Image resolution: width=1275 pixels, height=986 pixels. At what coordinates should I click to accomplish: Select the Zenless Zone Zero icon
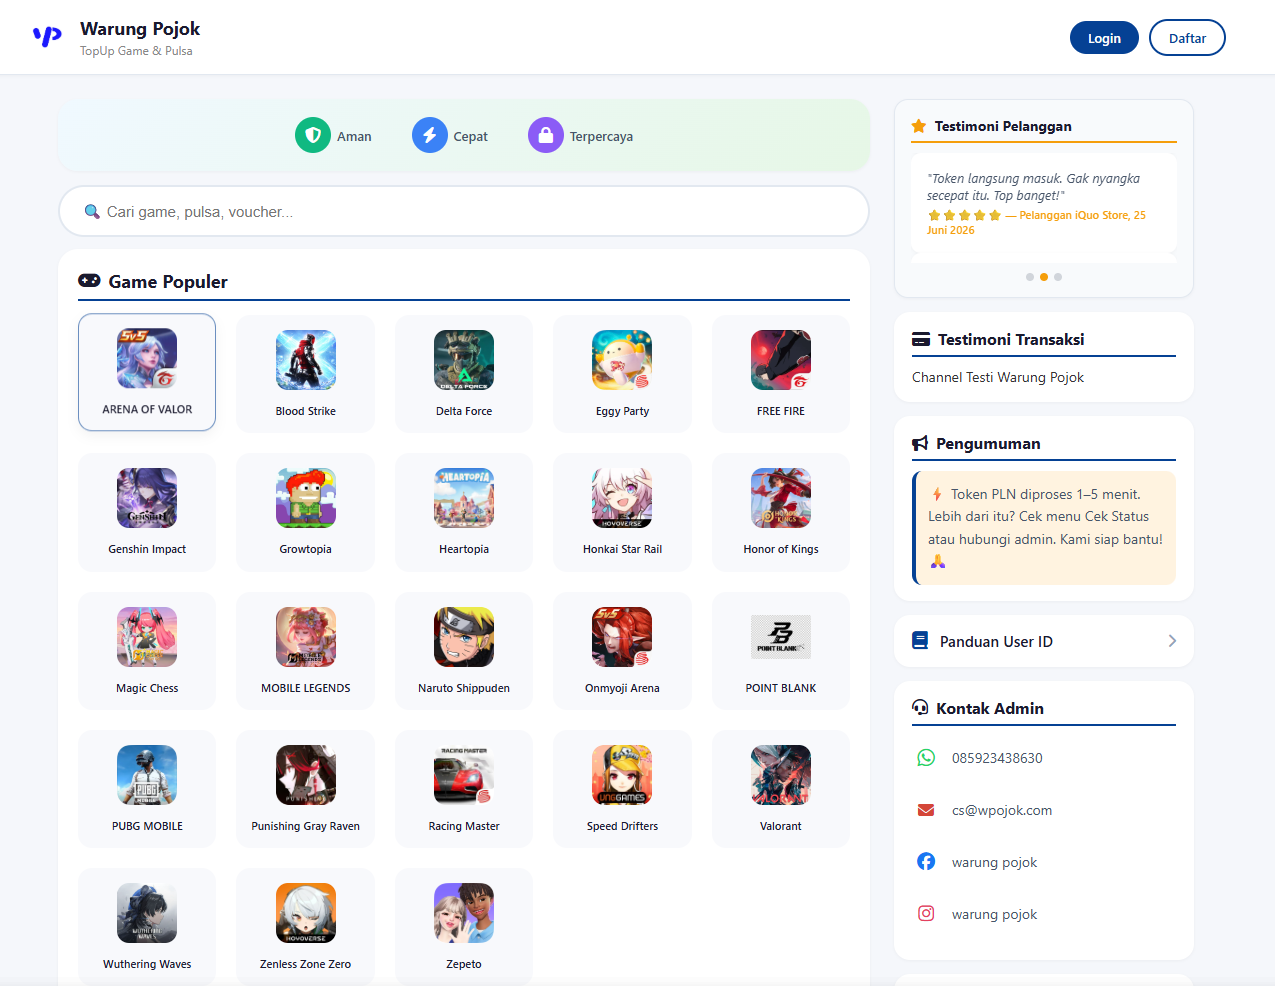point(306,913)
